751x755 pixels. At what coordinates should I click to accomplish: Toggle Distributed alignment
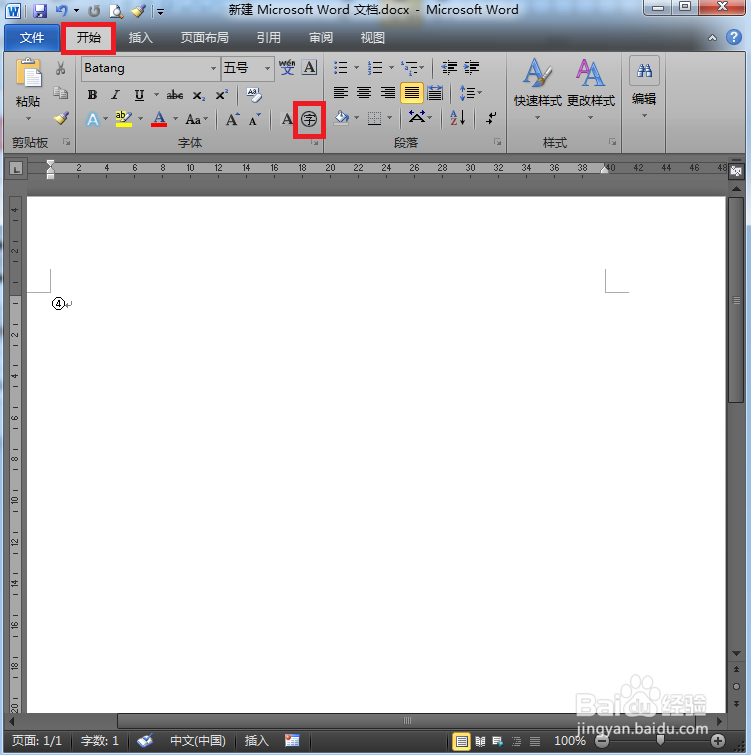435,92
